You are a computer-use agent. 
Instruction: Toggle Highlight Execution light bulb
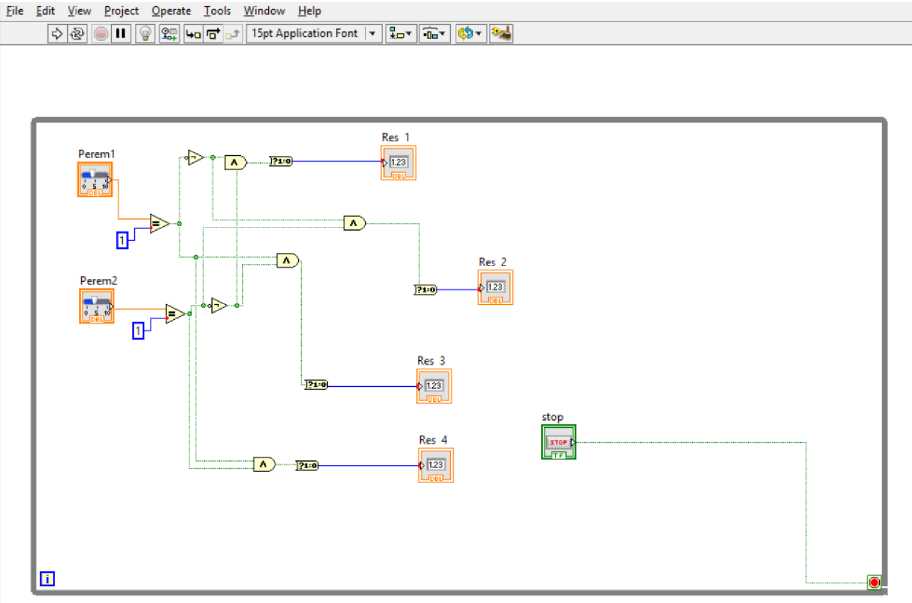click(145, 33)
